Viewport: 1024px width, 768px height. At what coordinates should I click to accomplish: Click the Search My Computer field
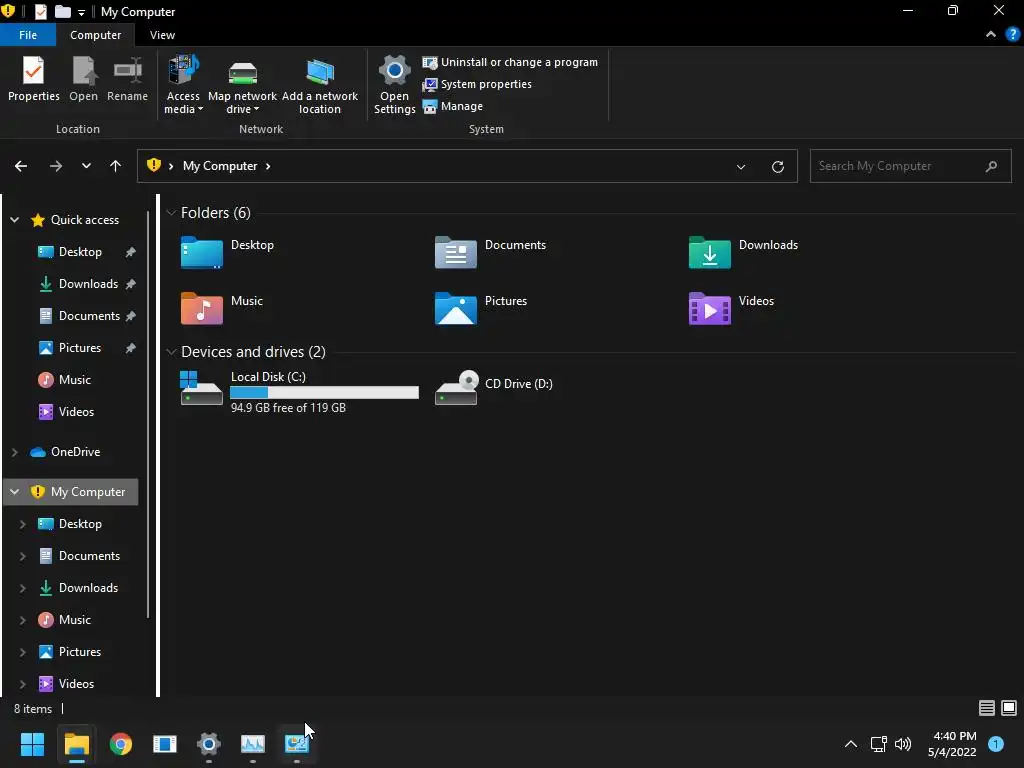coord(910,166)
